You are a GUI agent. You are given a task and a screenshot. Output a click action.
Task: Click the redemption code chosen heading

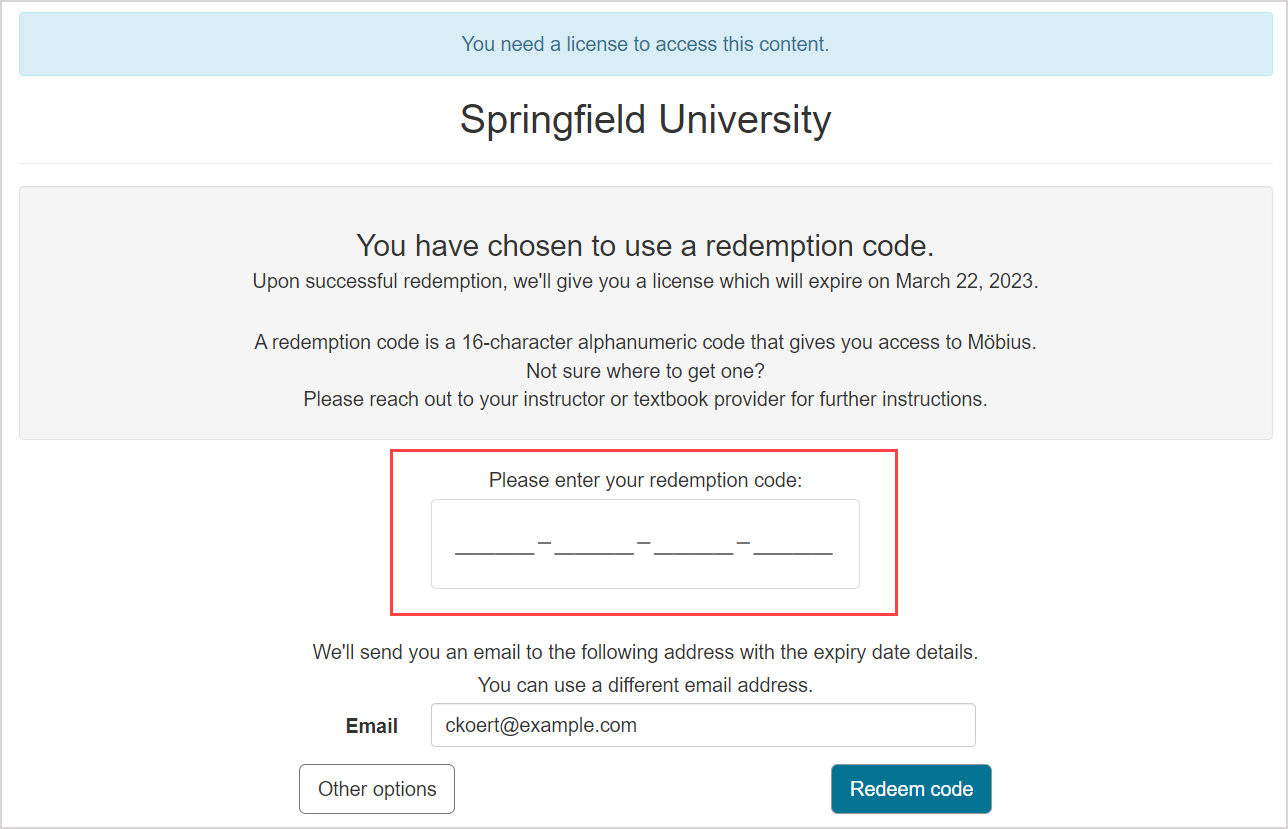645,245
